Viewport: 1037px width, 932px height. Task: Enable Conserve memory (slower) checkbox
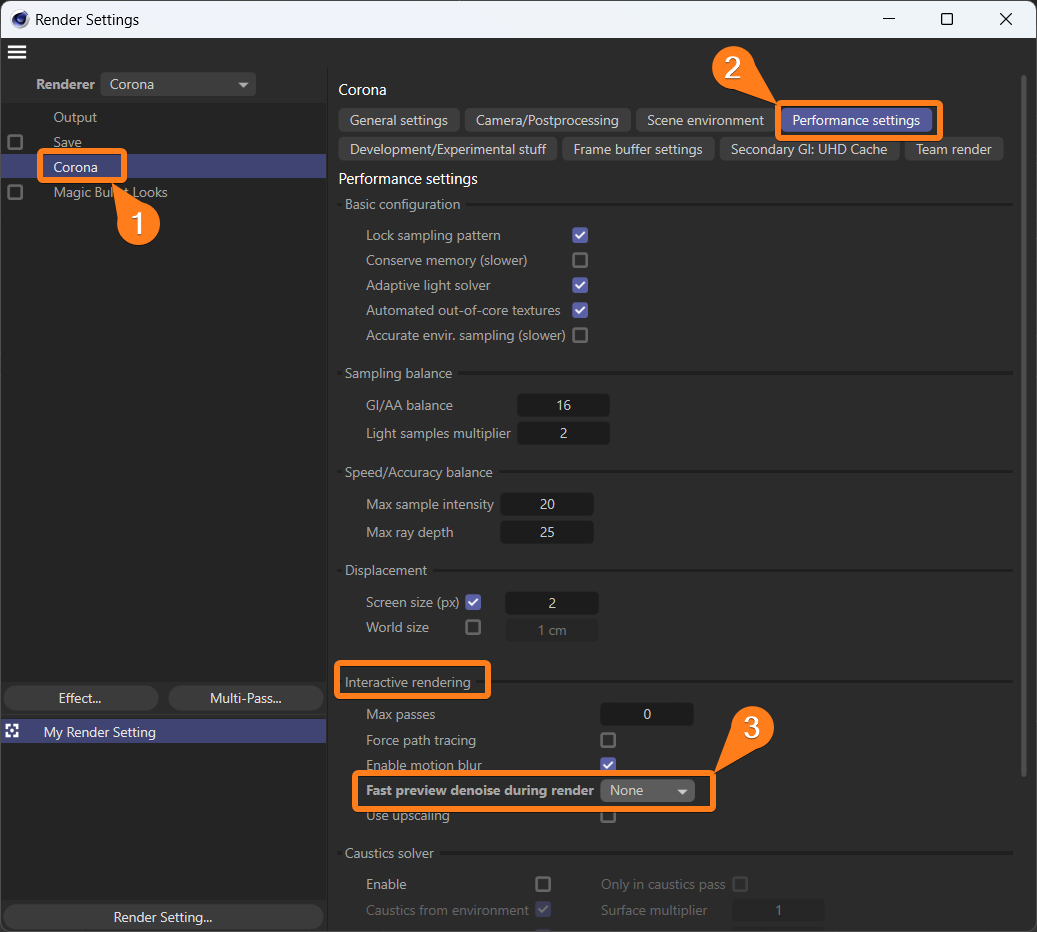pyautogui.click(x=580, y=260)
